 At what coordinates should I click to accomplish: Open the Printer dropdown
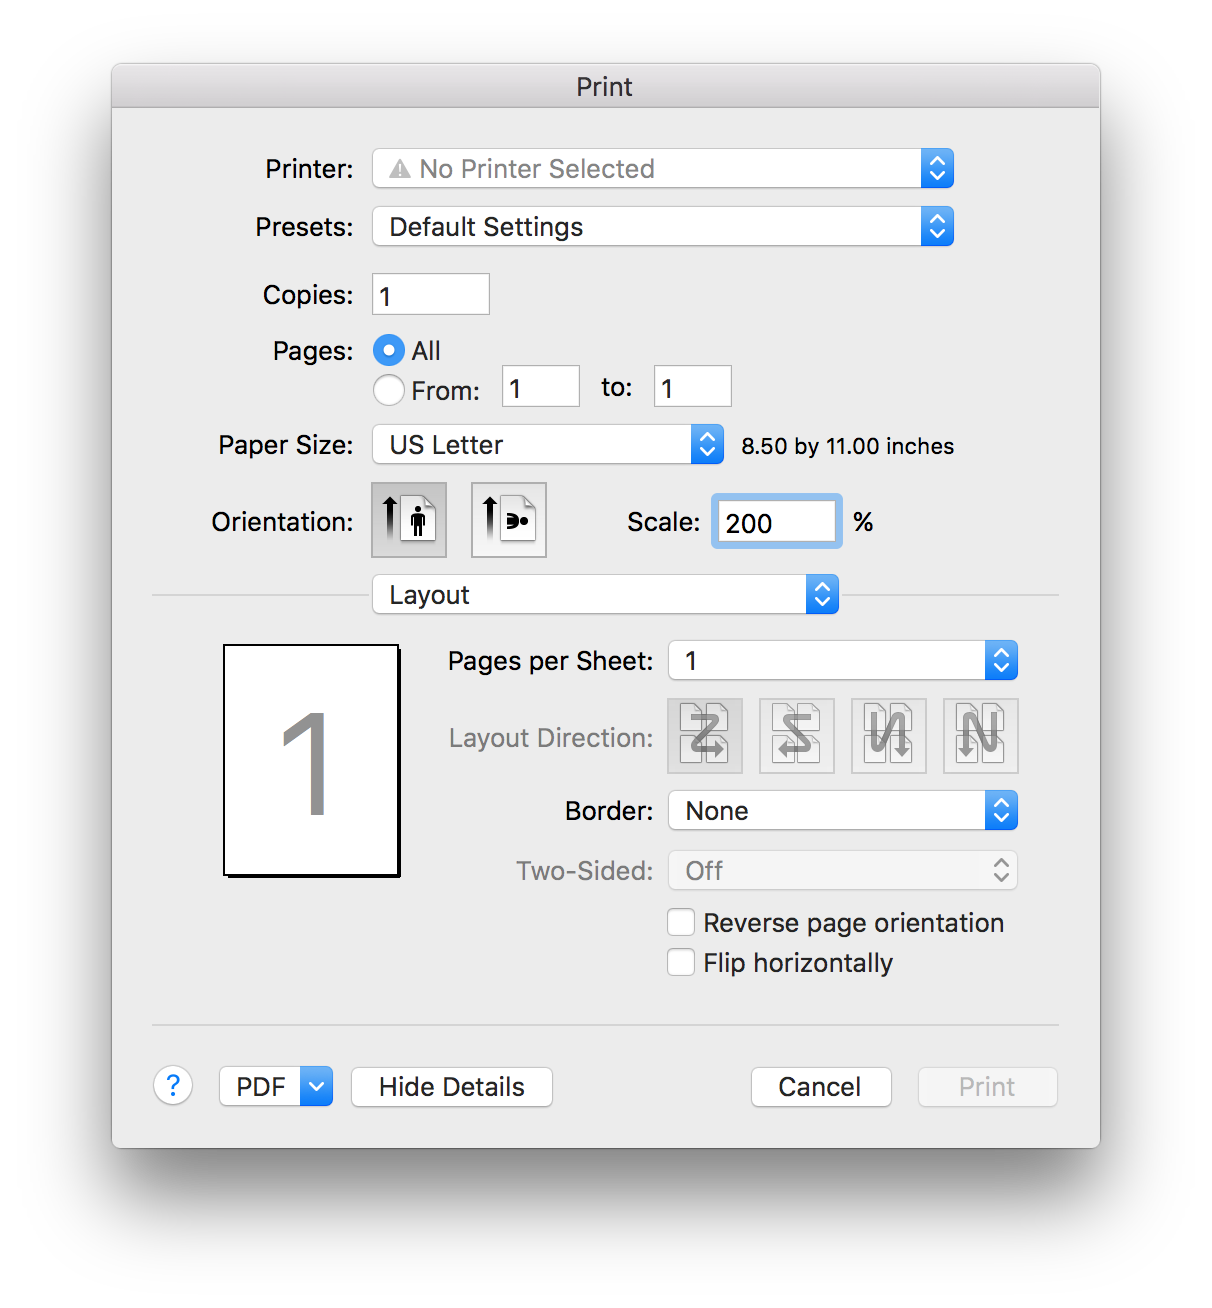[x=663, y=168]
